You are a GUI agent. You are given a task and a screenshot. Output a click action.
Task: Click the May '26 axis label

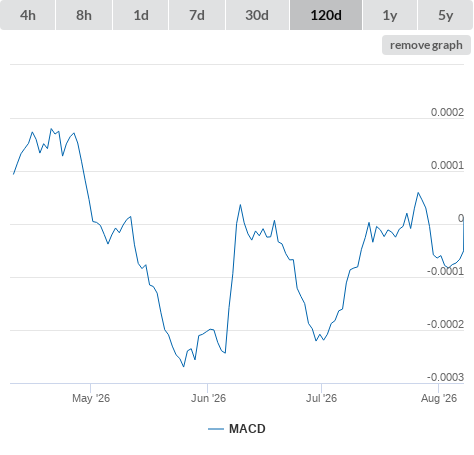[x=91, y=398]
